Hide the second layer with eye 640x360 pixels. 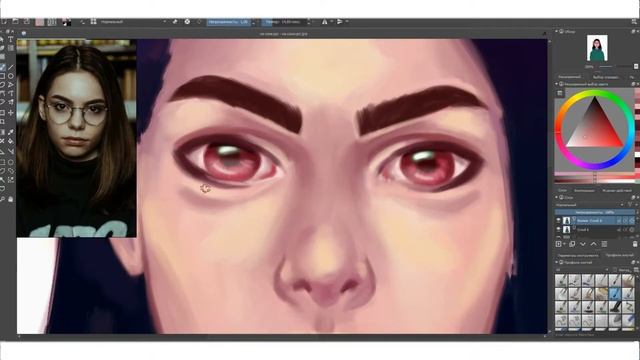(558, 230)
